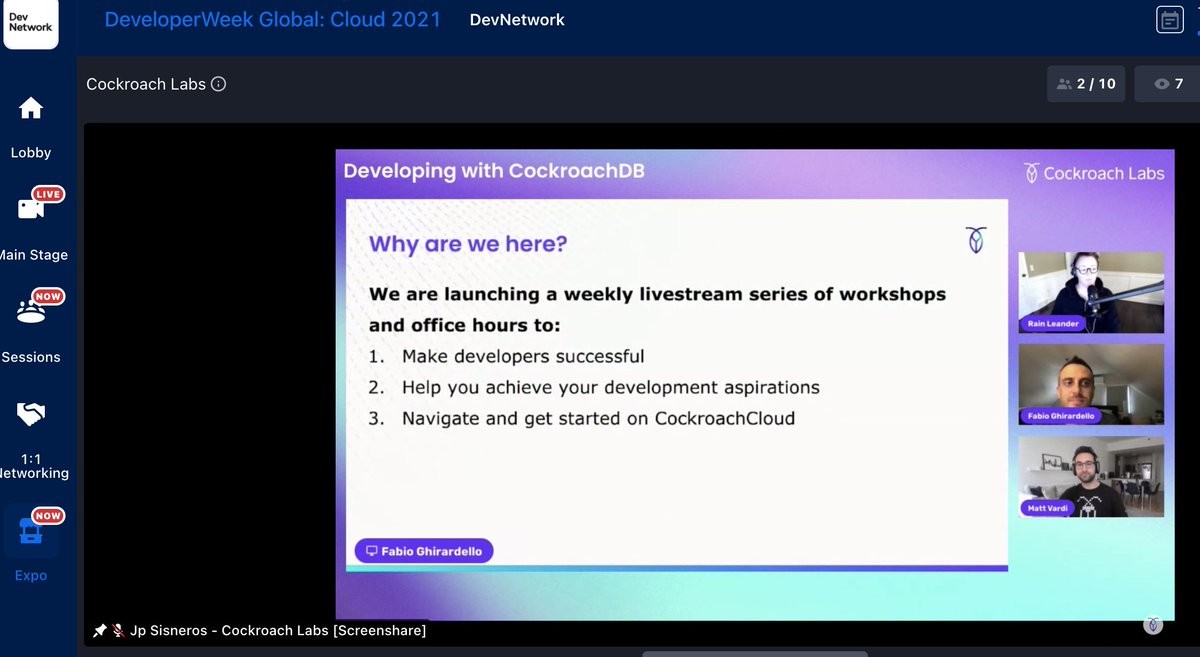Click the Matt Vardi name tag
The height and width of the screenshot is (657, 1200).
pos(1047,508)
